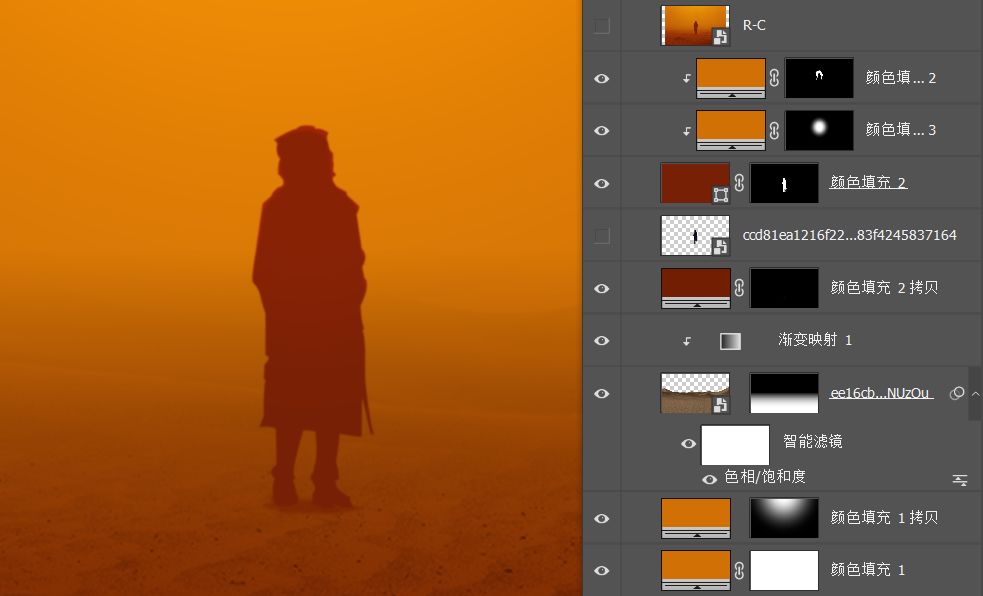The width and height of the screenshot is (983, 596).
Task: Select the ccd81ea1216f22 layer thumbnail
Action: pyautogui.click(x=695, y=235)
